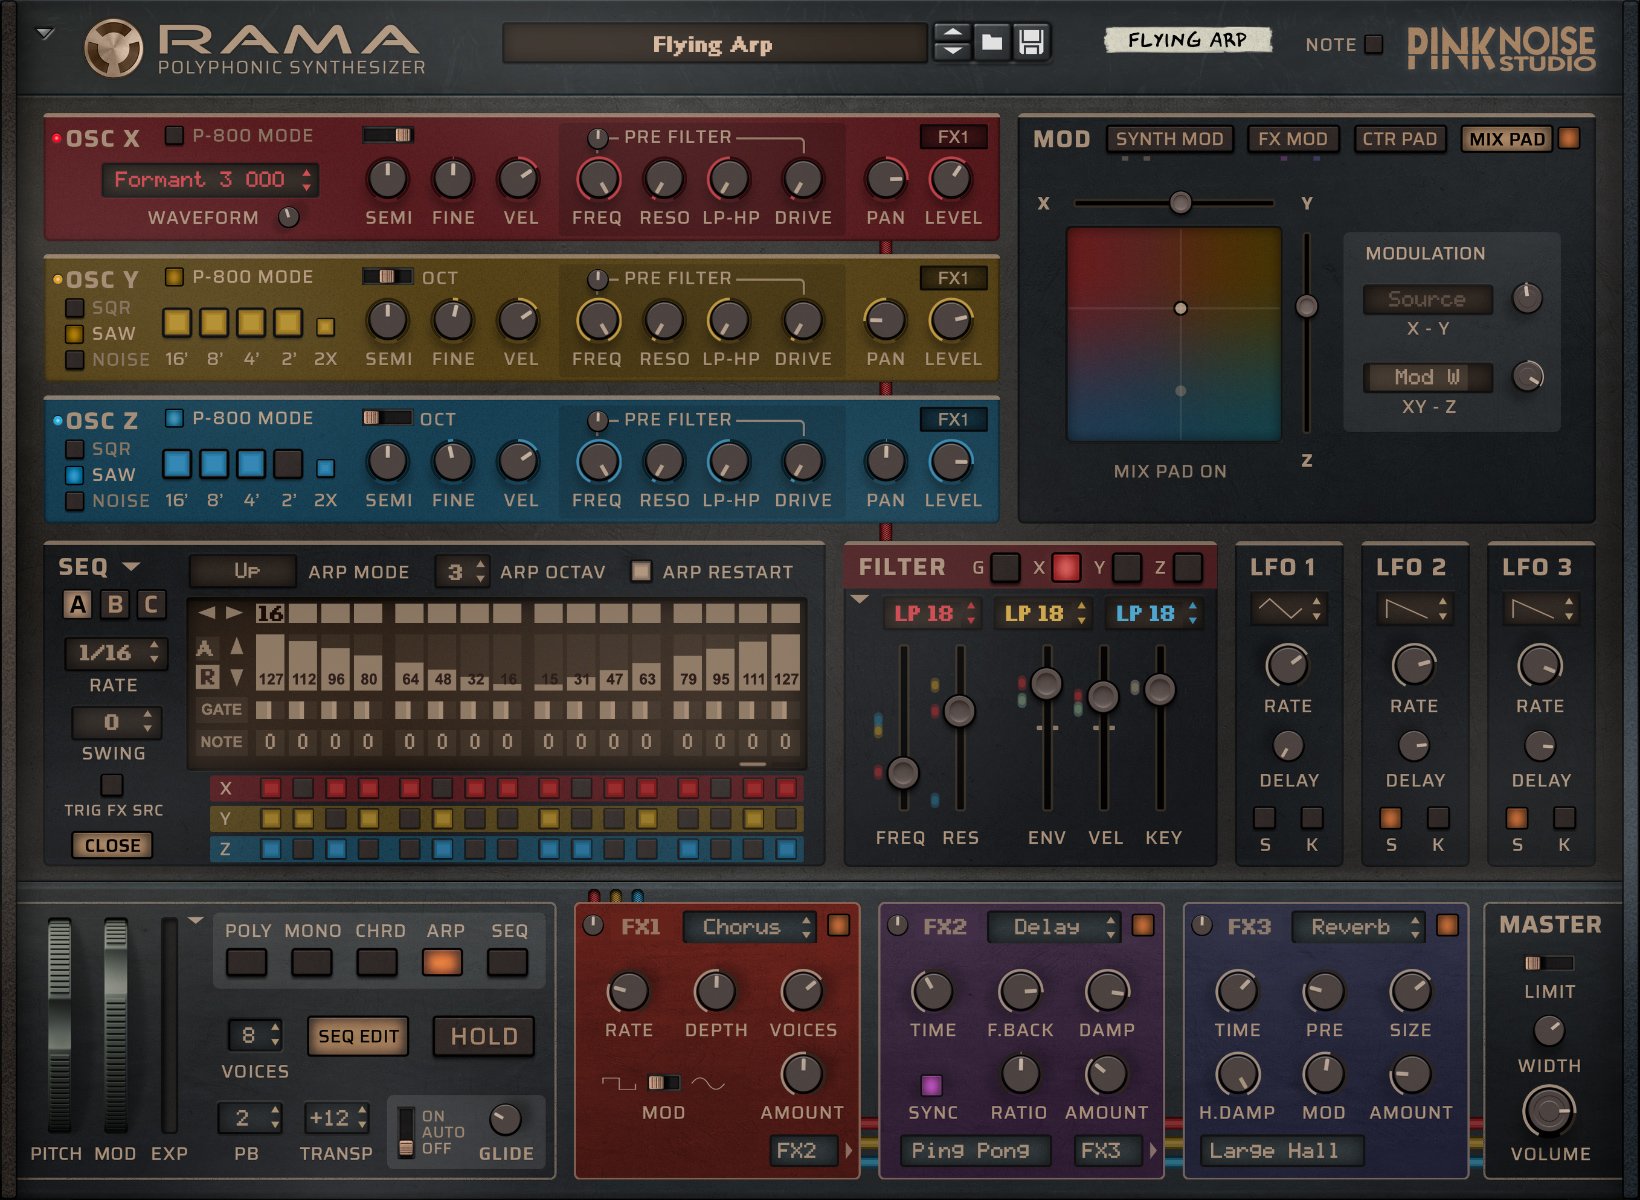Click the XY mix pad area
Viewport: 1640px width, 1200px height.
[x=1173, y=333]
